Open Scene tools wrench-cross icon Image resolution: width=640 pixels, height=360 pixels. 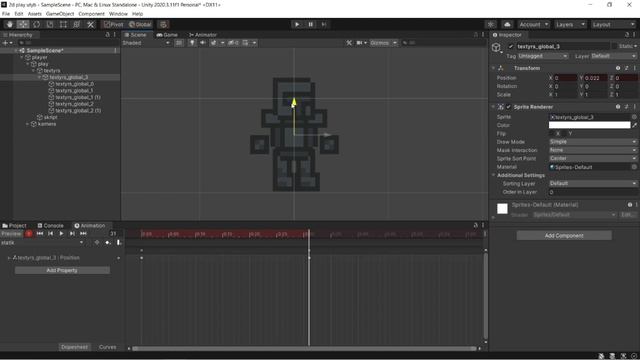click(349, 43)
